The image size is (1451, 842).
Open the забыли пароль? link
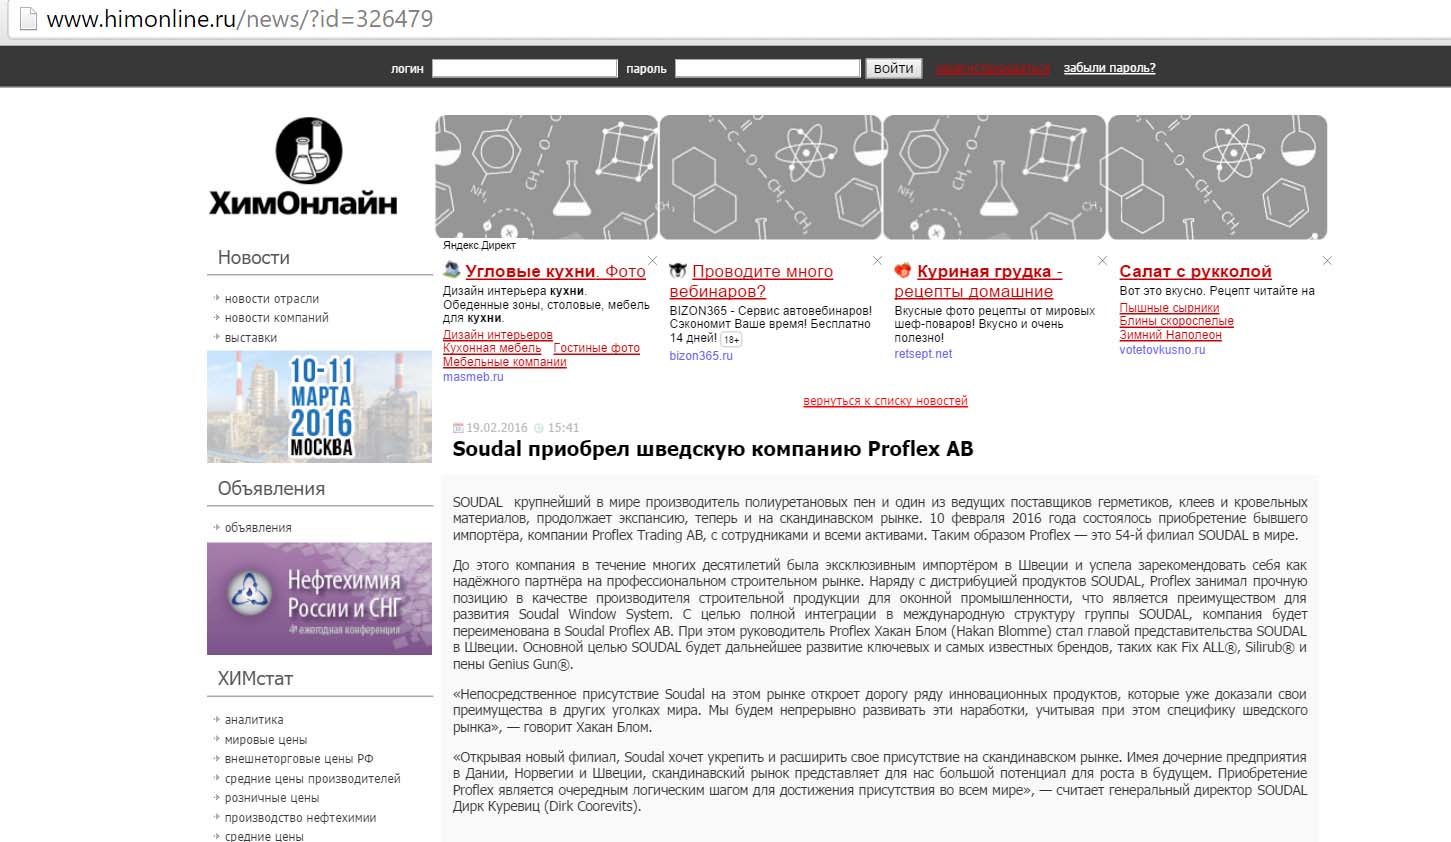click(1109, 68)
